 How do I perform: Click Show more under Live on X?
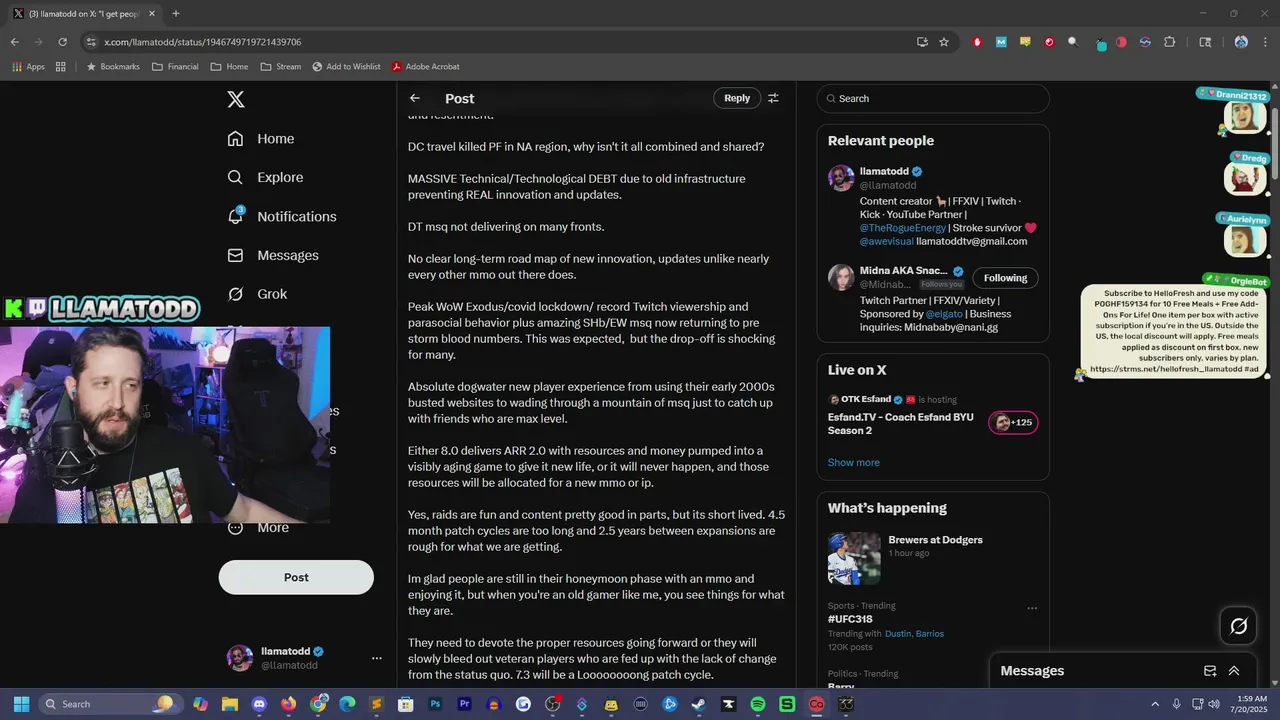click(854, 462)
